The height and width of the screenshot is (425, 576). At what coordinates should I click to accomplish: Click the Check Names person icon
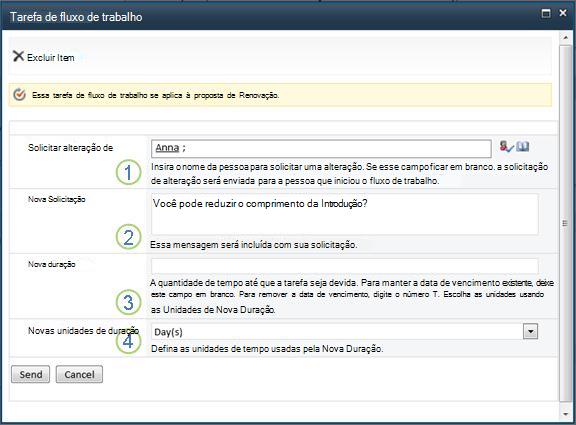(x=507, y=146)
